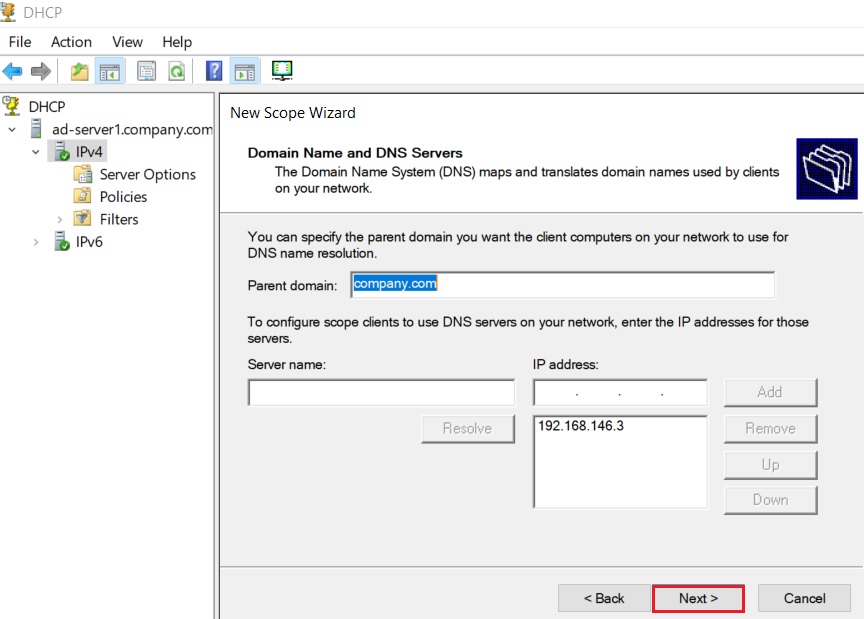Click the Next button in the wizard
This screenshot has height=619, width=864.
(698, 598)
